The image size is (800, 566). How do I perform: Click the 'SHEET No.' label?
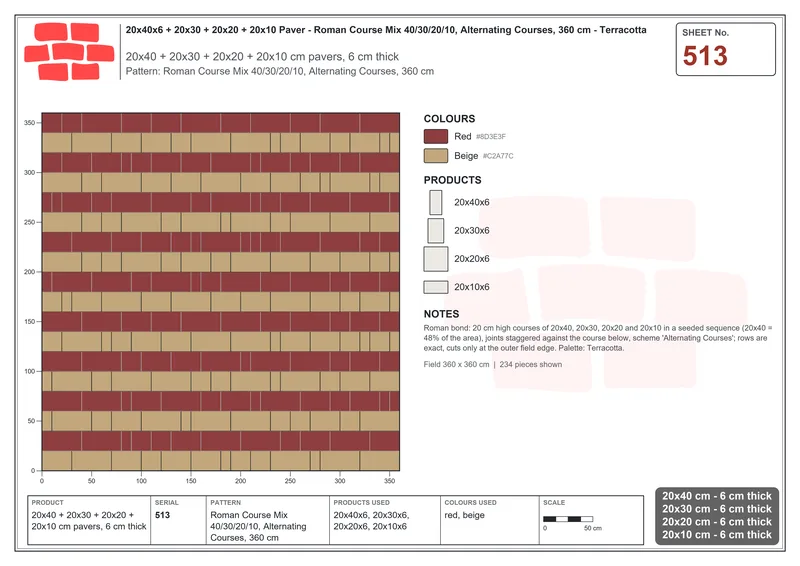pos(705,33)
